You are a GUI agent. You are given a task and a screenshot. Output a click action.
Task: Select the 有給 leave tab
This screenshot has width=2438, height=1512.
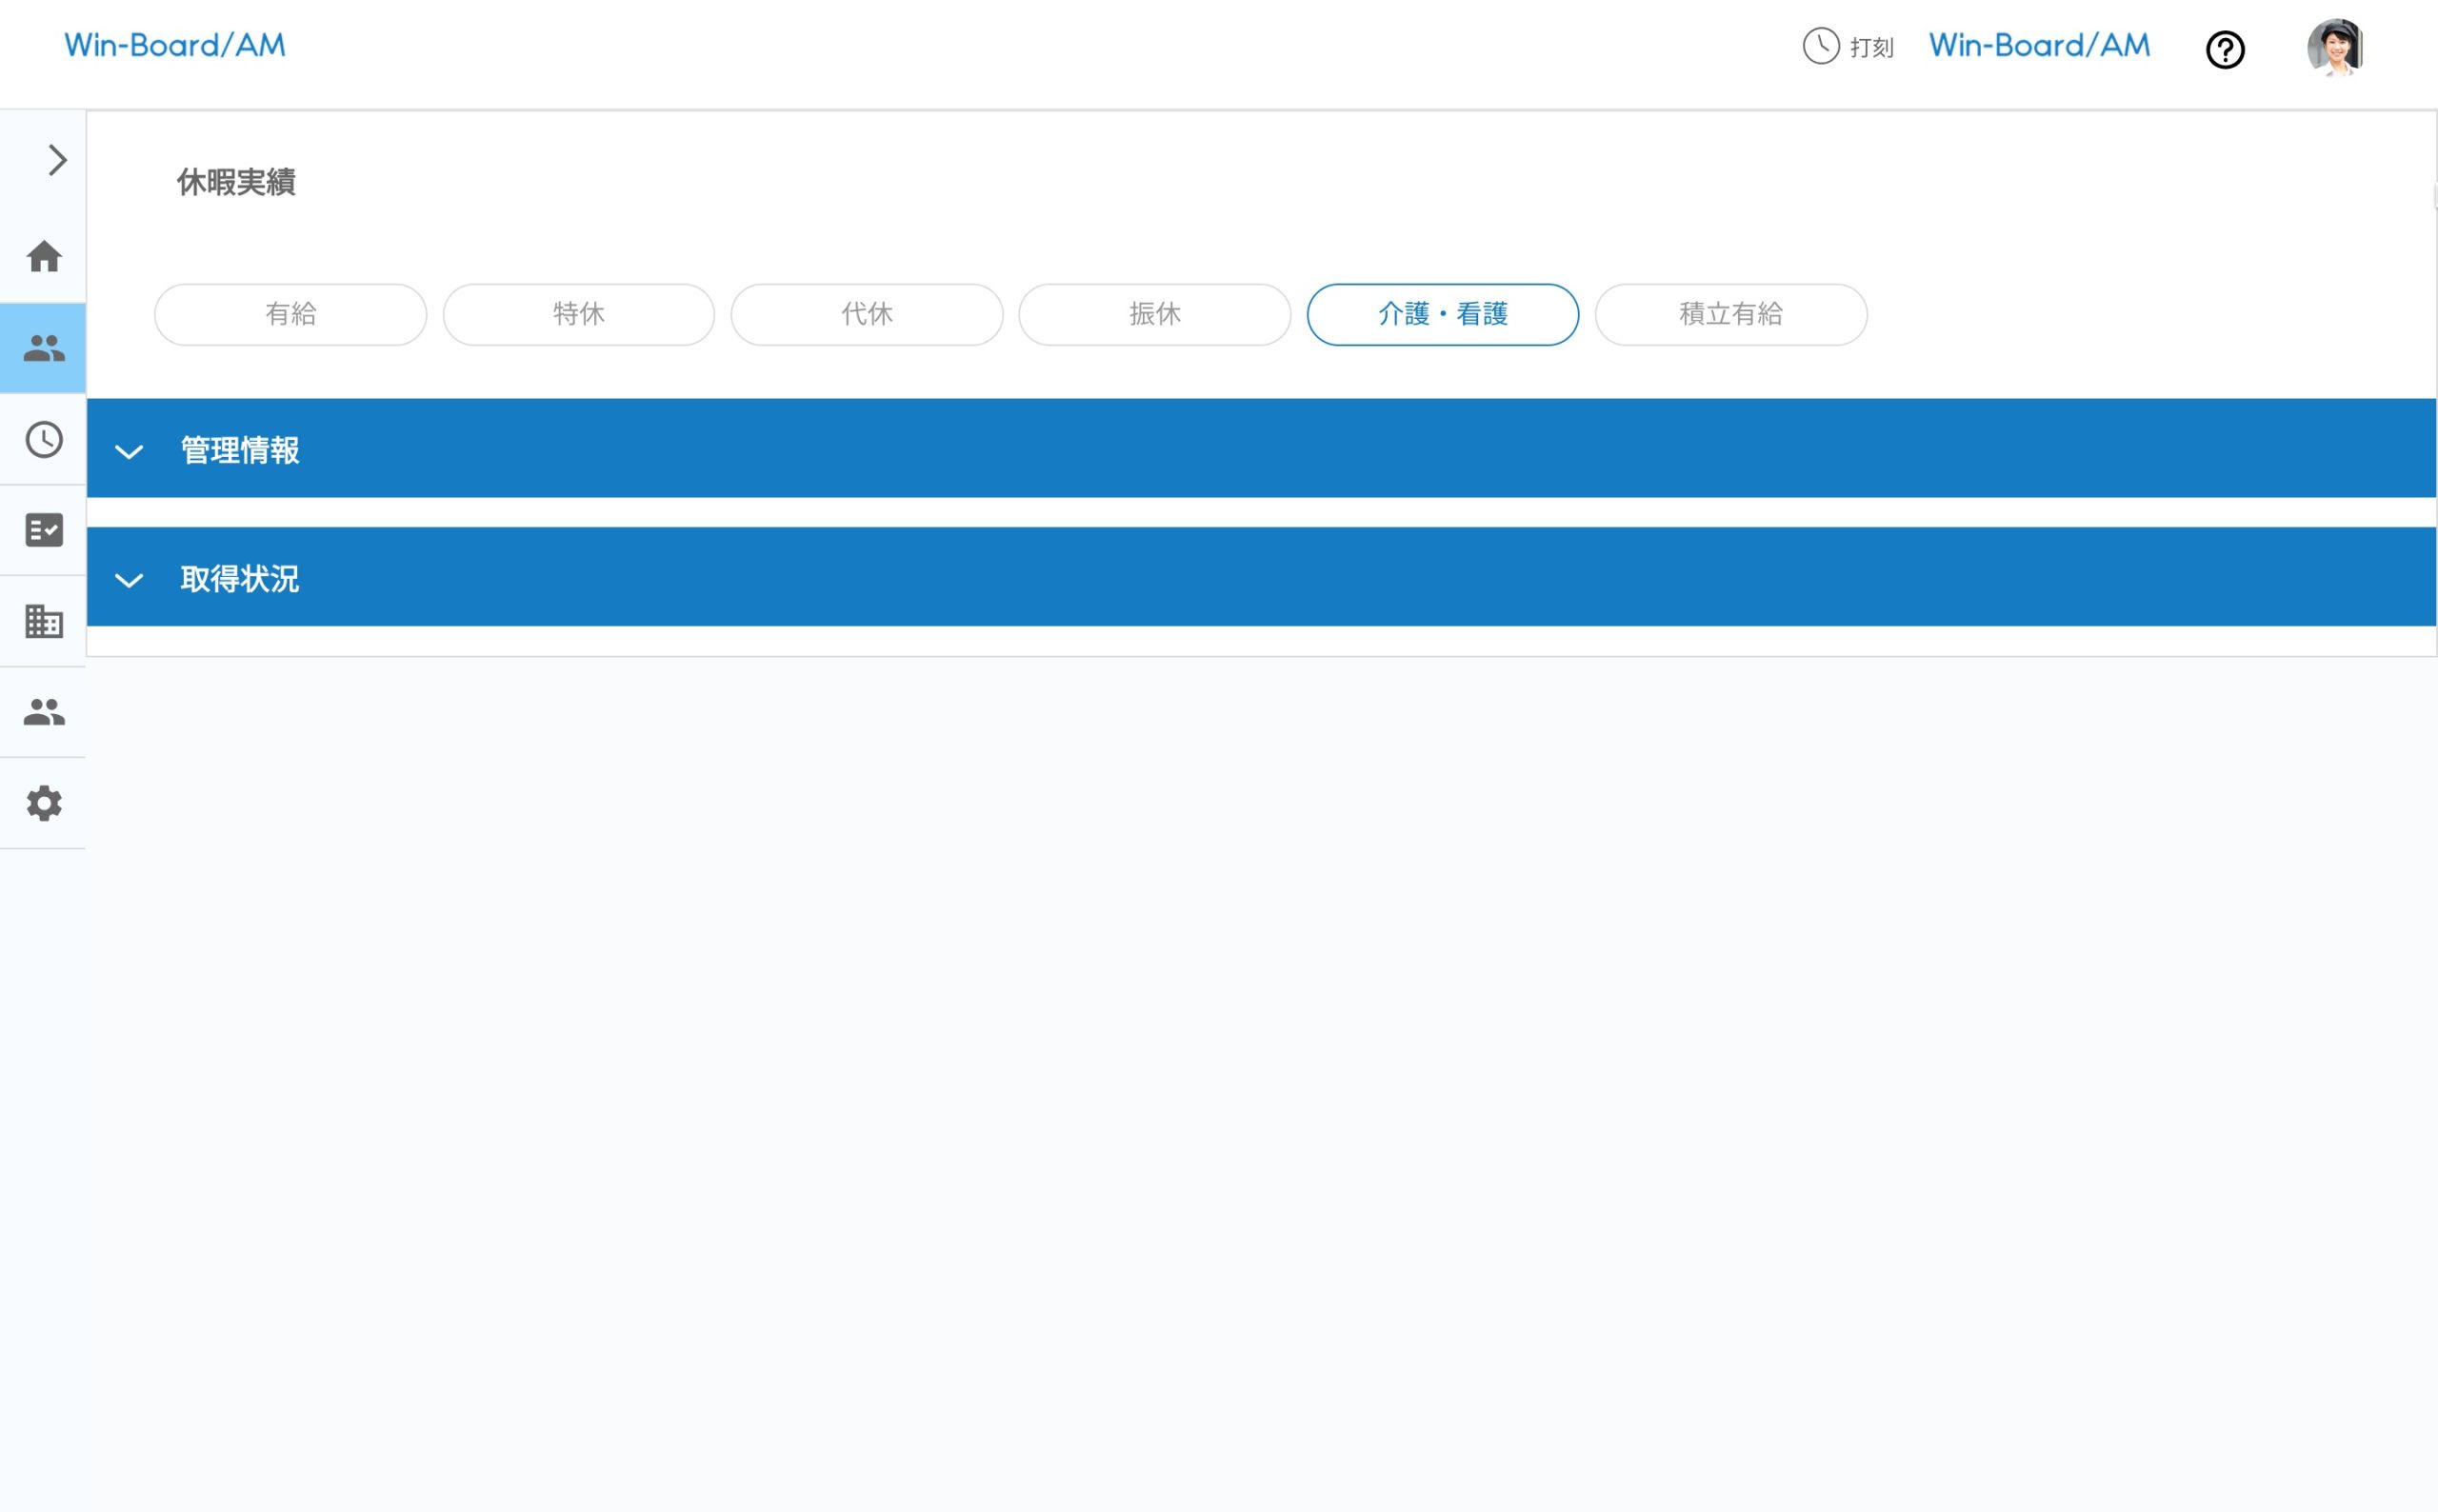click(x=290, y=315)
